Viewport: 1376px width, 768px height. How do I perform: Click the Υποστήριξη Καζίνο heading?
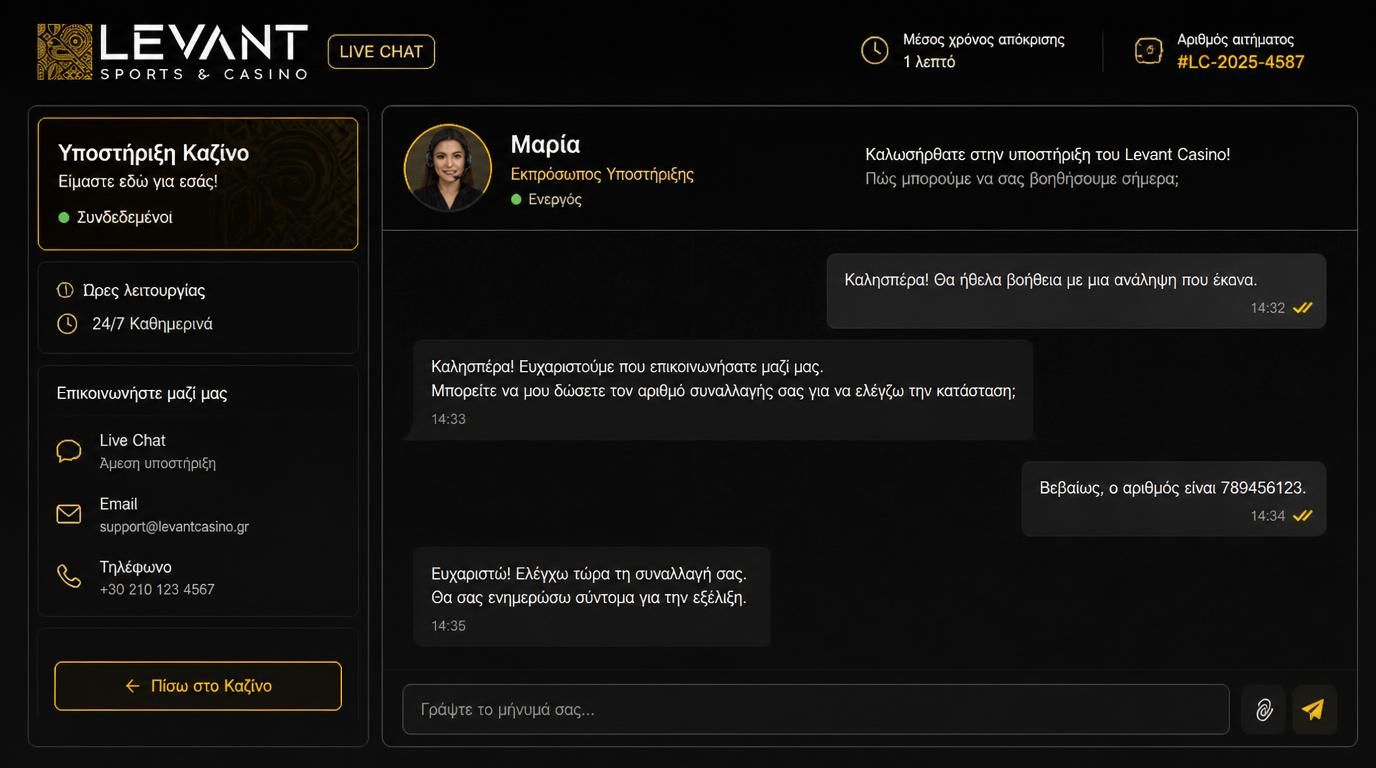tap(153, 153)
